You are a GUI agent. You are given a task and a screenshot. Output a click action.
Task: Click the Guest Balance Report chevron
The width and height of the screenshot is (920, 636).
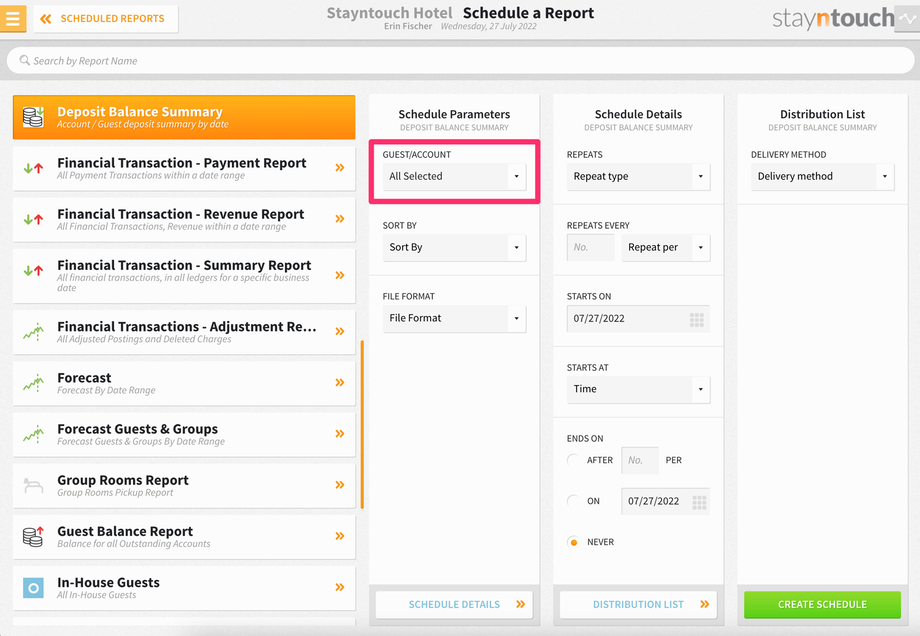coord(340,536)
